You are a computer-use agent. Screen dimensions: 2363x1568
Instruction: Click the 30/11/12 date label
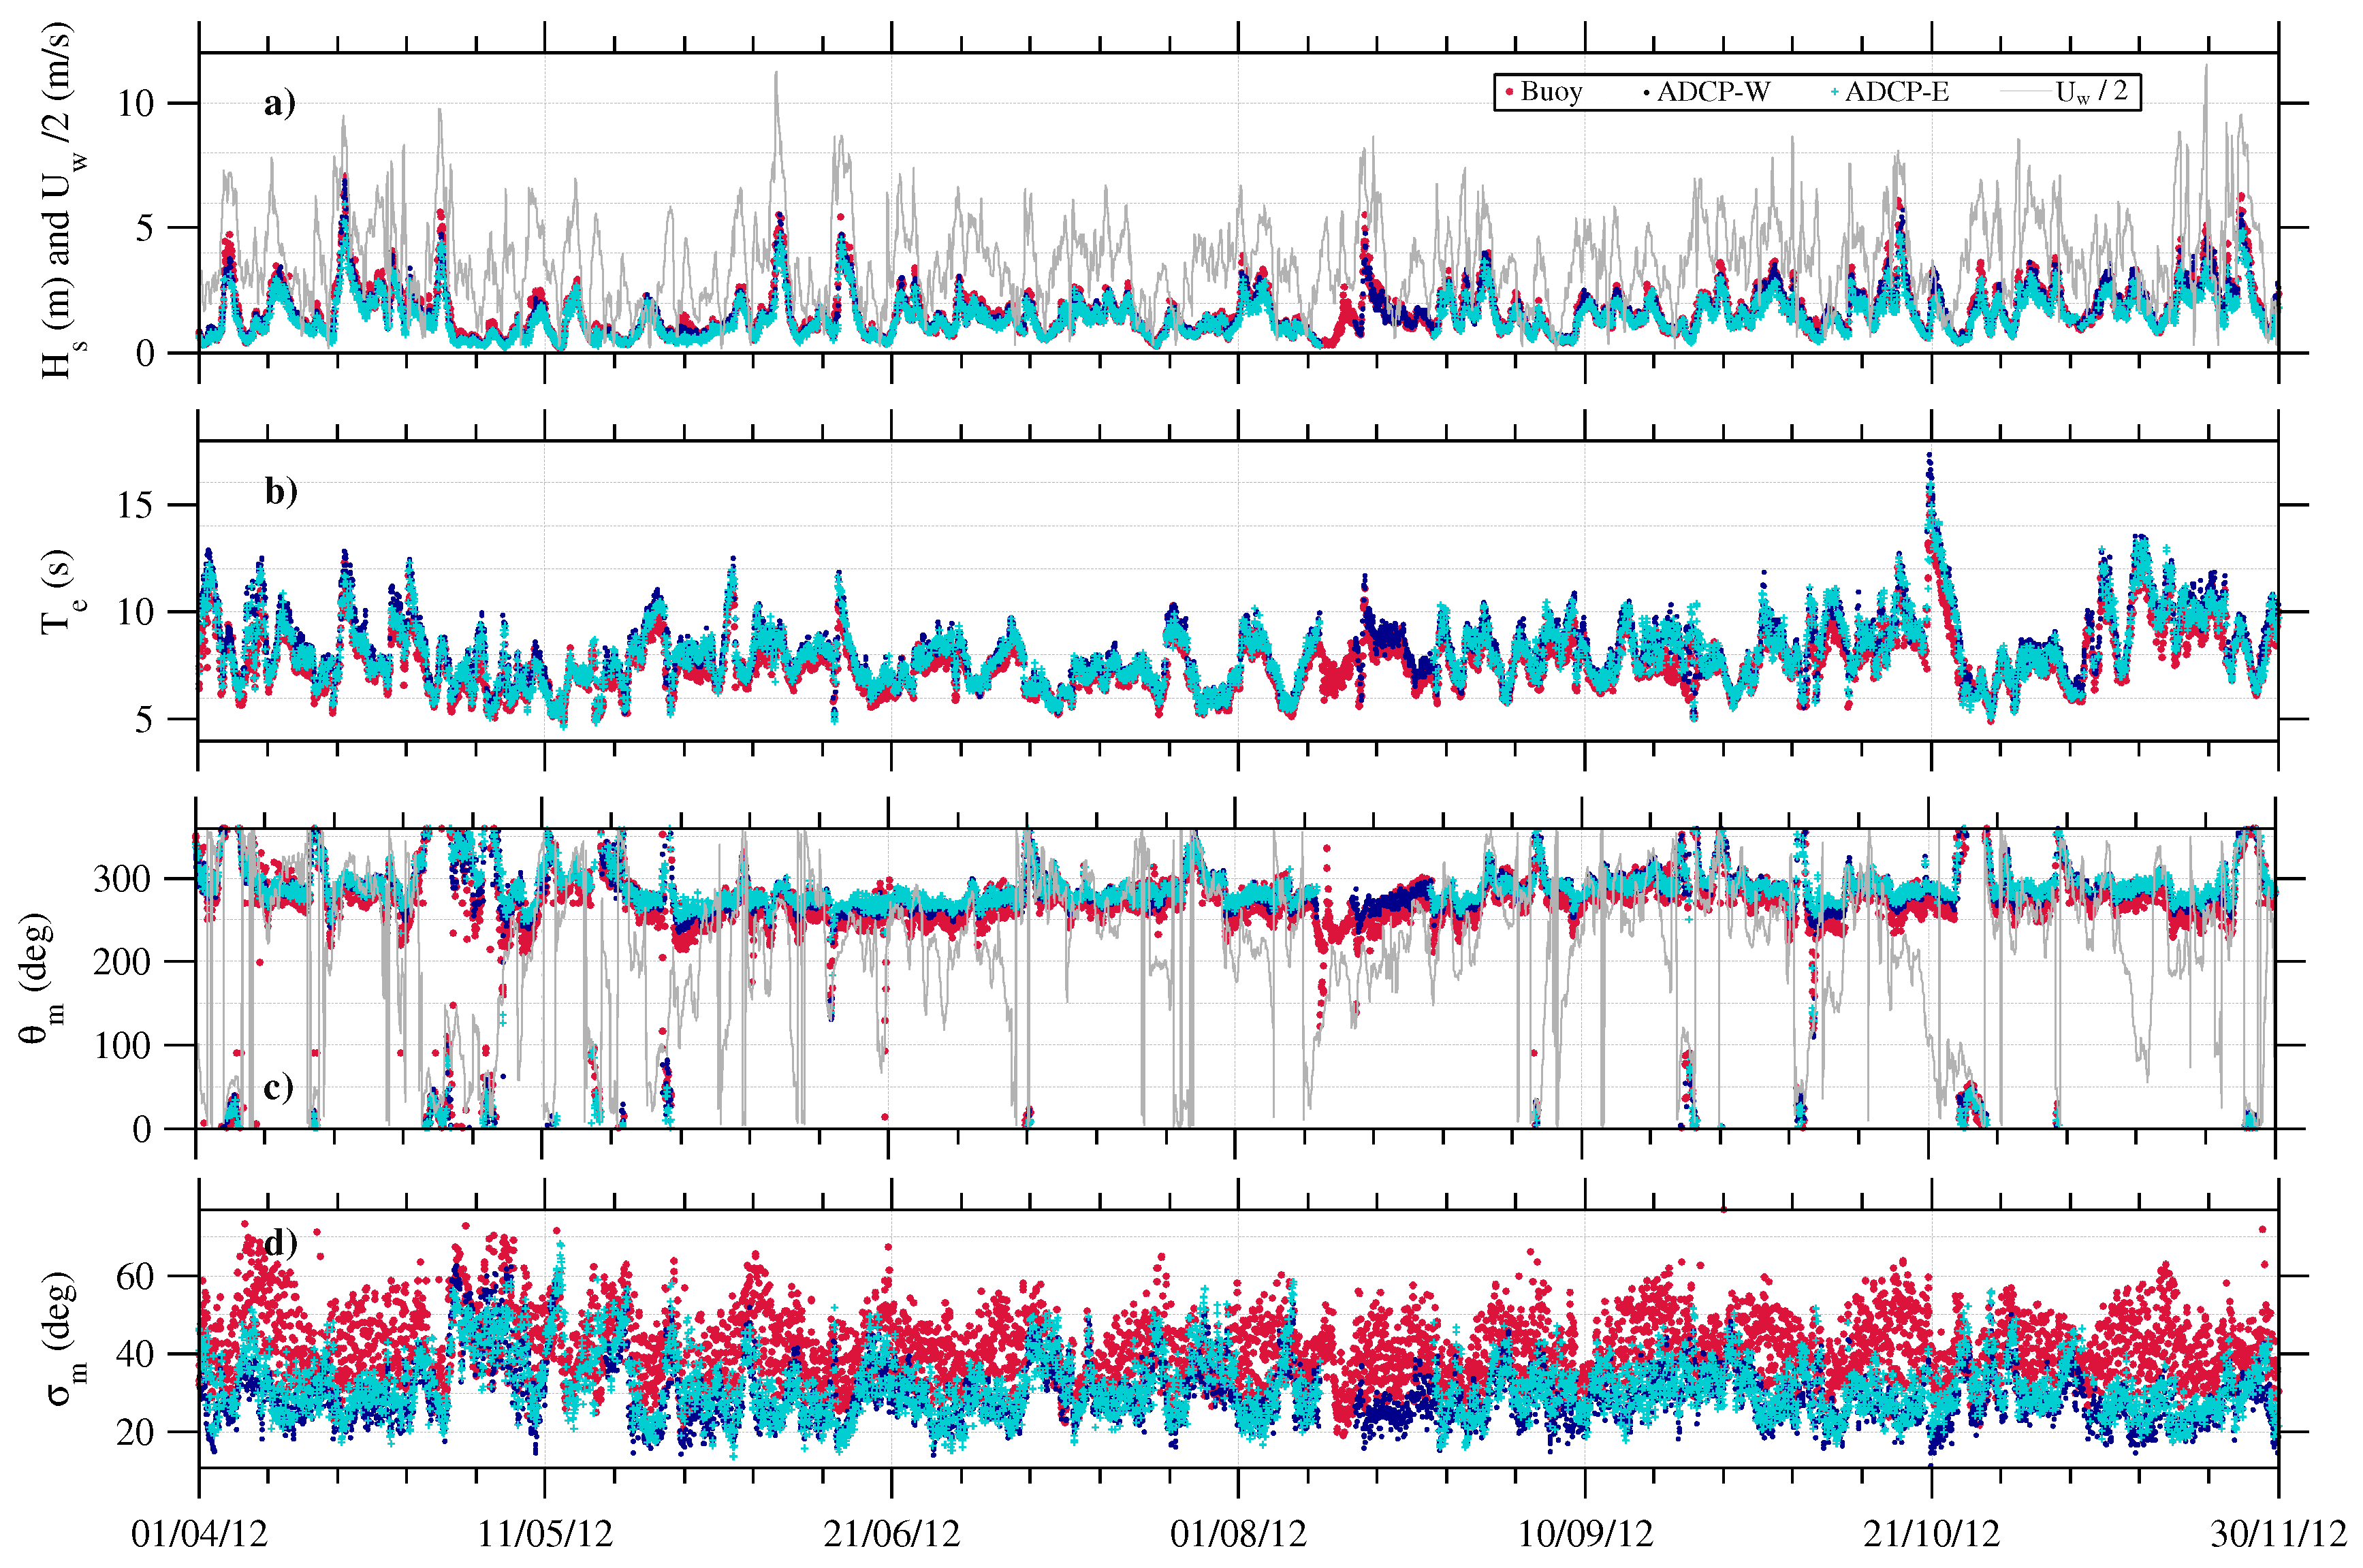tap(2278, 1534)
